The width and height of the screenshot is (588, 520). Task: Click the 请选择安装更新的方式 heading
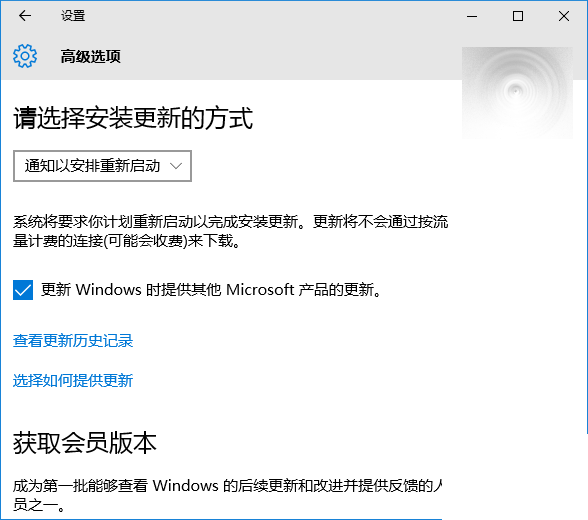pyautogui.click(x=134, y=118)
